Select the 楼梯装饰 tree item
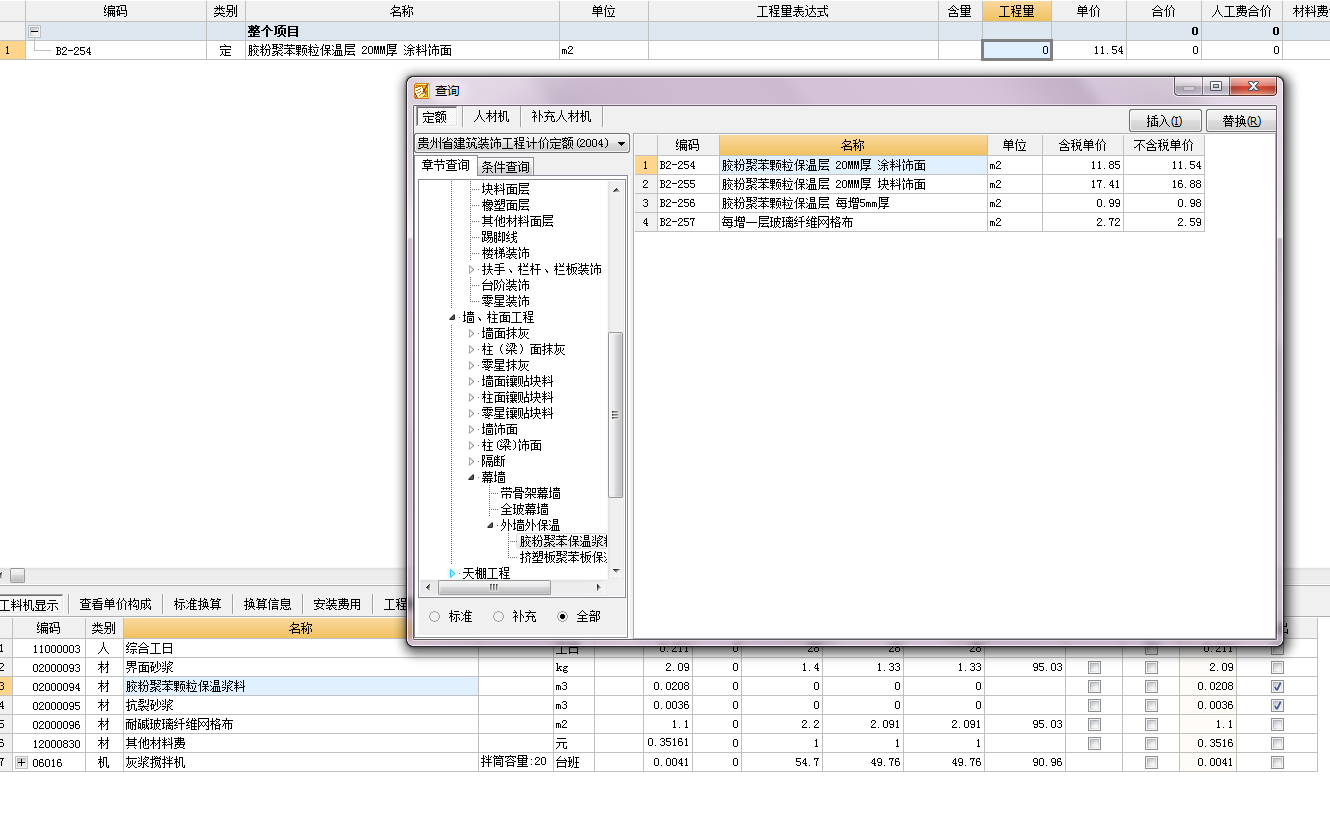This screenshot has height=827, width=1330. (x=505, y=253)
